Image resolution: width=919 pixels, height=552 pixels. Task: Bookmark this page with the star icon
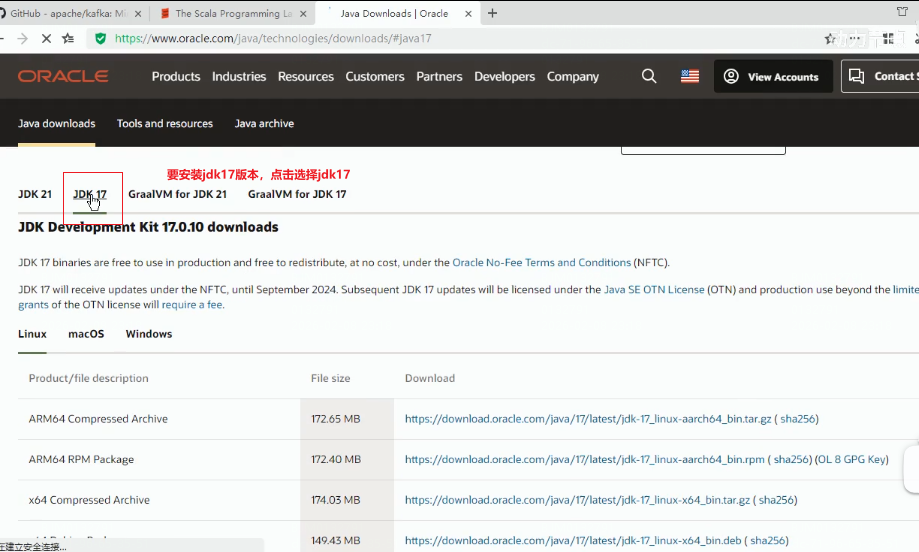pyautogui.click(x=830, y=39)
